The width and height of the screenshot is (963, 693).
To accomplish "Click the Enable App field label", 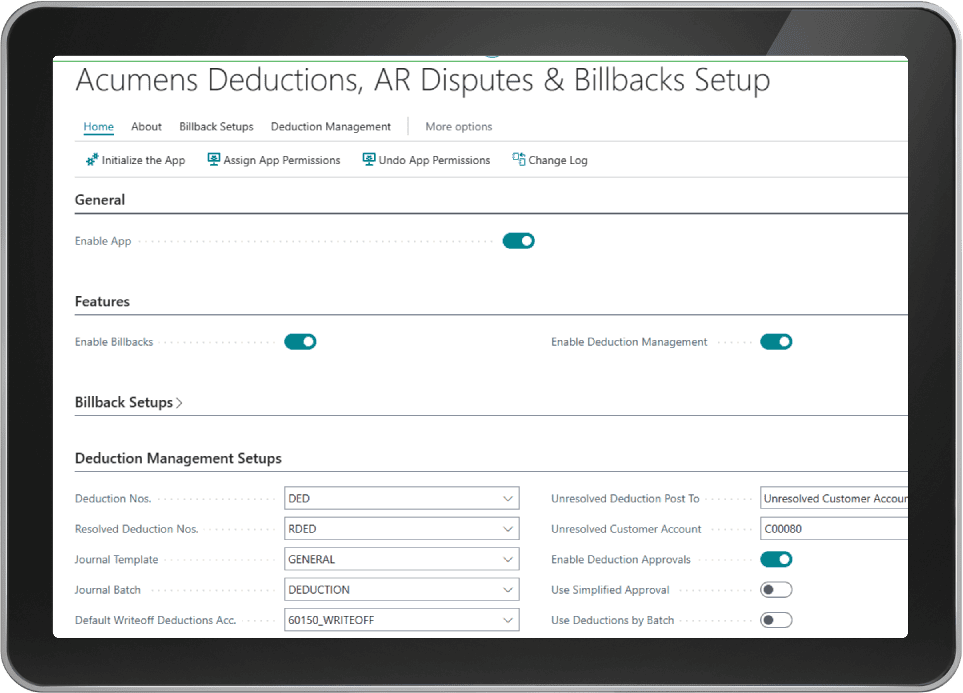I will click(103, 241).
